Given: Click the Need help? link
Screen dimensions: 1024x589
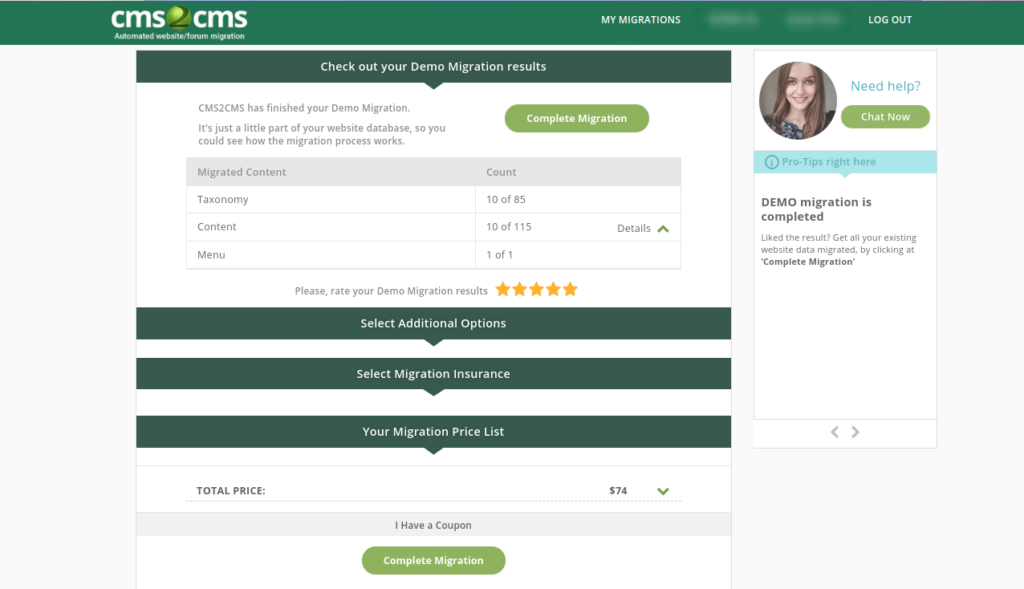Looking at the screenshot, I should [885, 86].
